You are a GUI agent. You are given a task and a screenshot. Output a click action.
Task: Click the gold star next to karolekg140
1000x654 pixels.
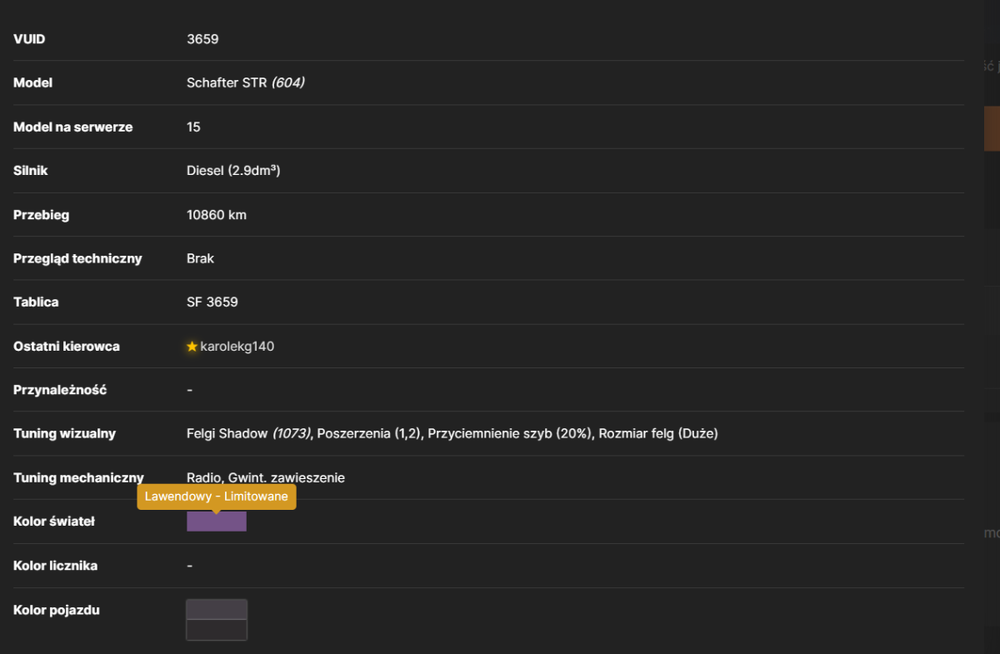point(191,346)
